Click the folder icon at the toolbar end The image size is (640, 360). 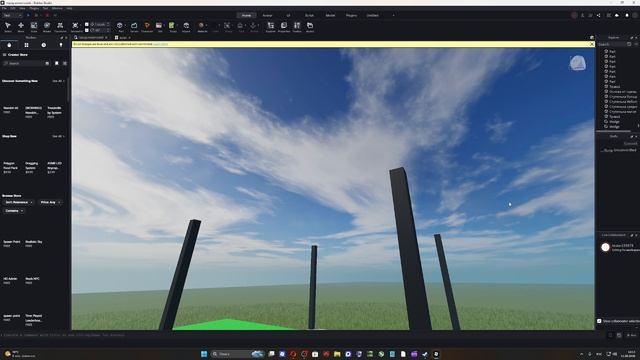[x=310, y=27]
